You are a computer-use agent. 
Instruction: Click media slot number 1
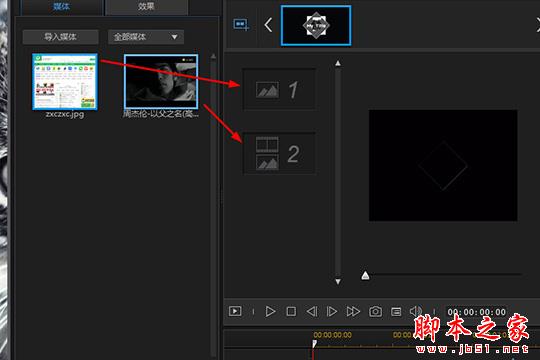pyautogui.click(x=279, y=90)
